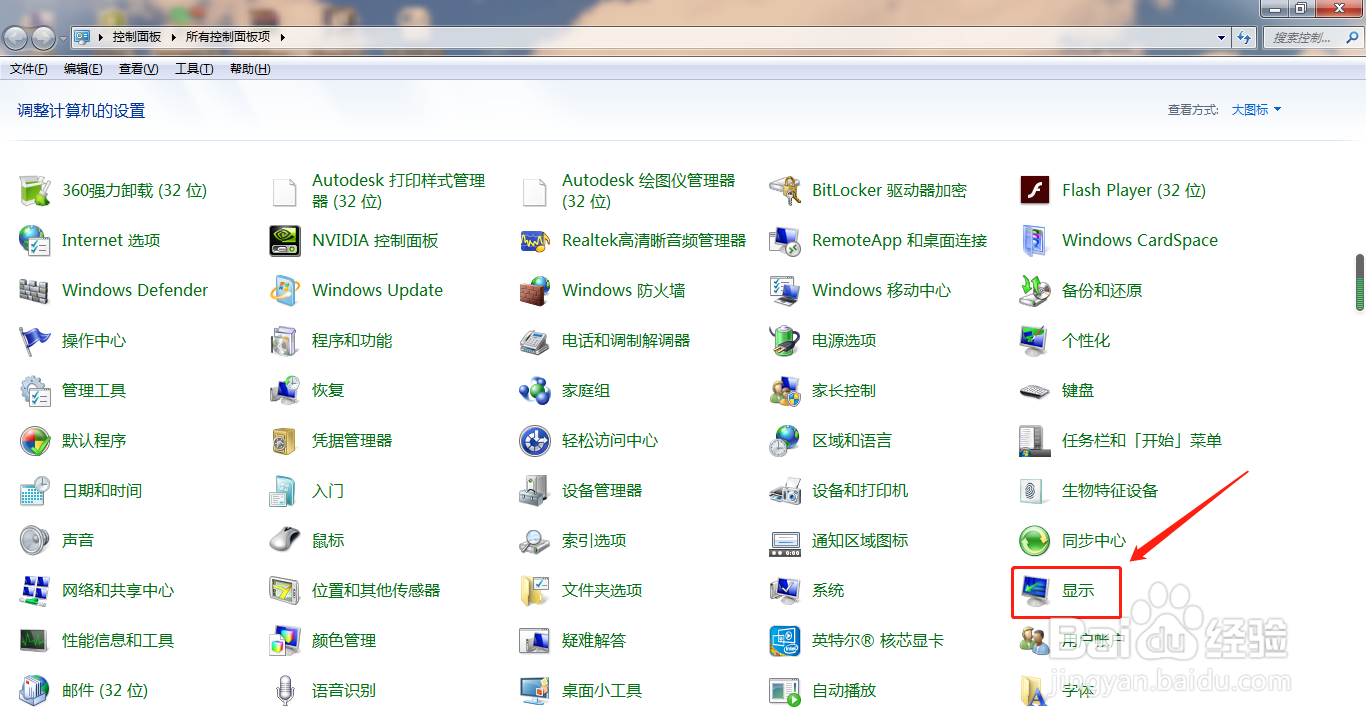Open the Flash Player (32 位) icon

coord(1035,190)
